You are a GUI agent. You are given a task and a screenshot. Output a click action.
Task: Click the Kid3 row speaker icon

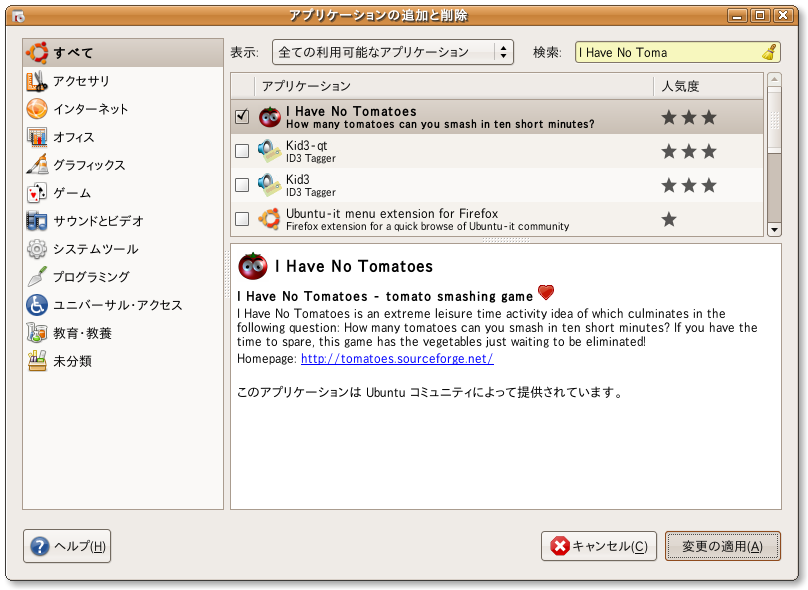pos(269,185)
